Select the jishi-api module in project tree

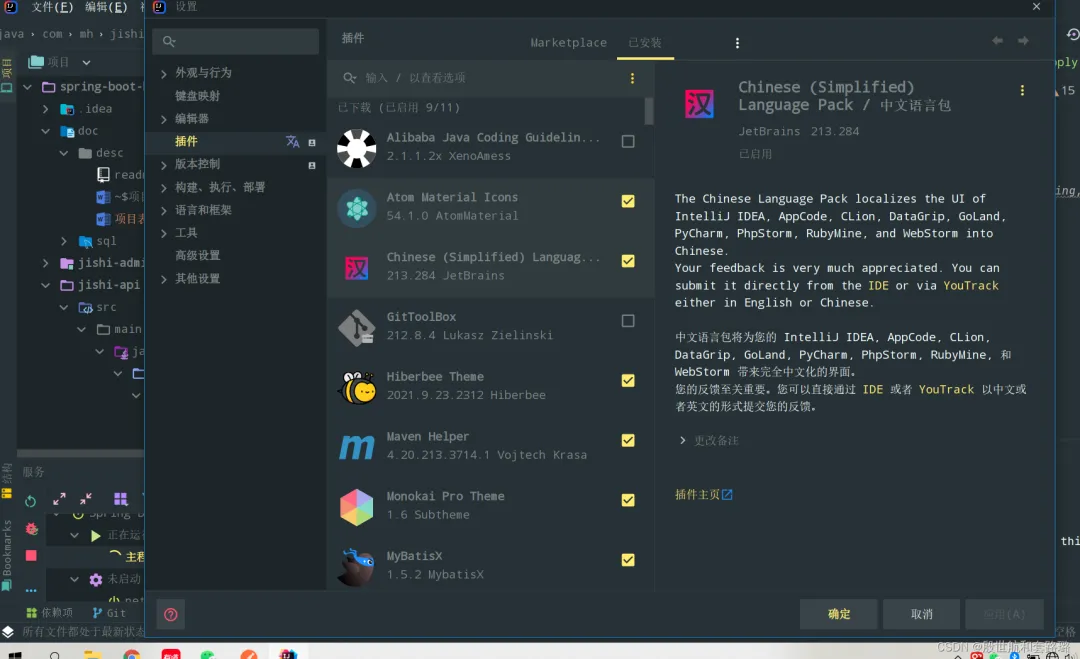point(108,284)
